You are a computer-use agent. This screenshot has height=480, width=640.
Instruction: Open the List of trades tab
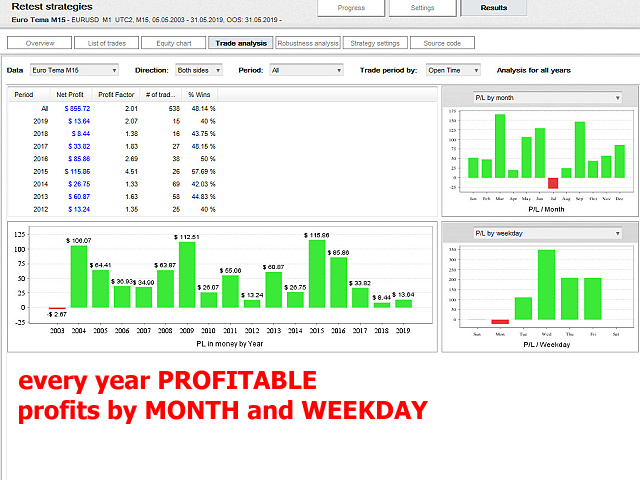pos(108,43)
